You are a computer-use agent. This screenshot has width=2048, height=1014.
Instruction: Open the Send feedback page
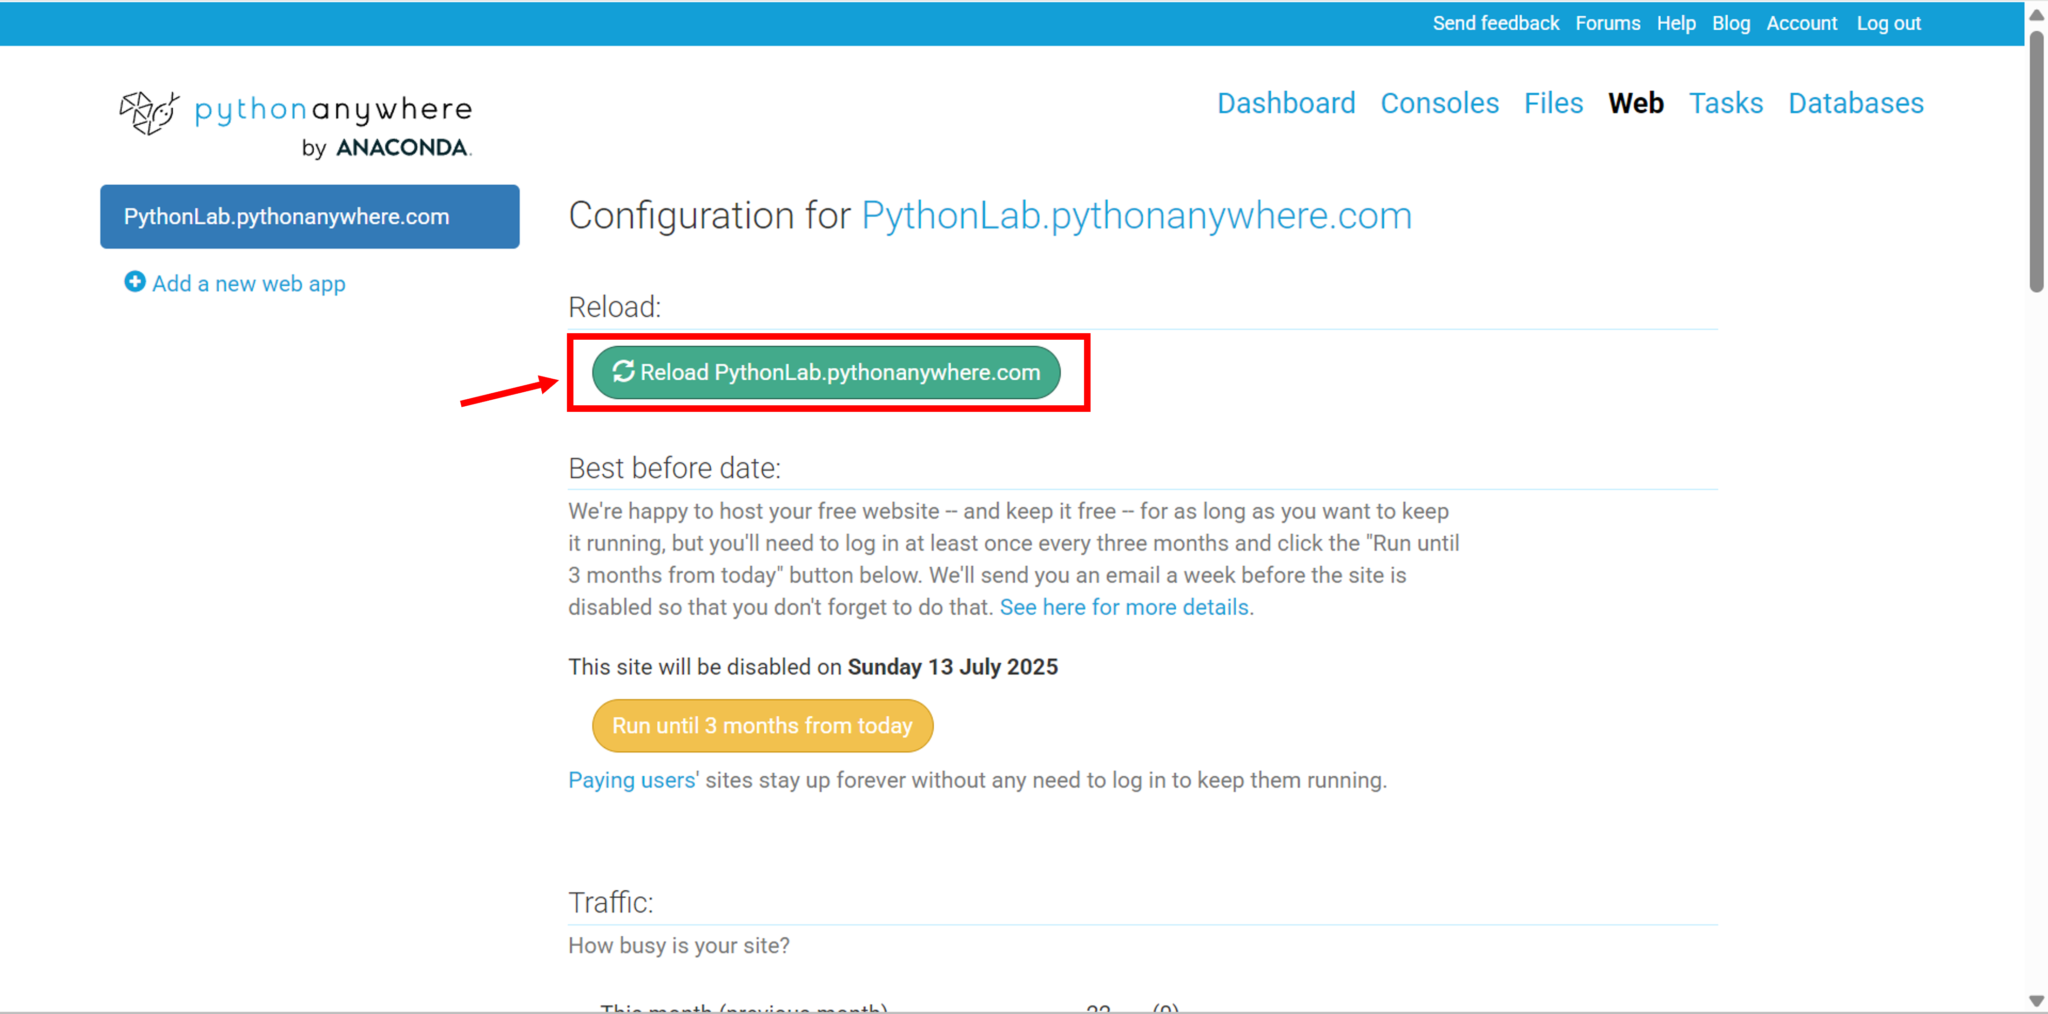coord(1495,23)
